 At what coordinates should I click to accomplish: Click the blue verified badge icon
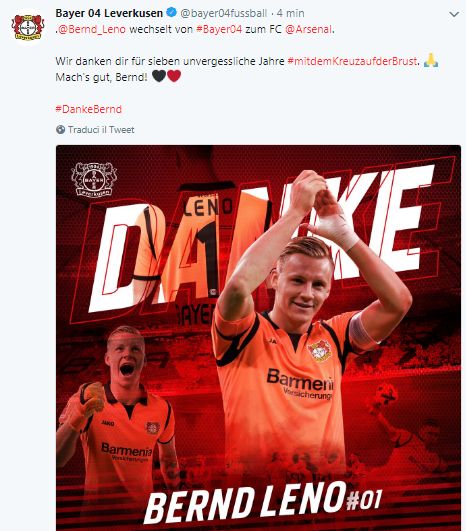[172, 13]
